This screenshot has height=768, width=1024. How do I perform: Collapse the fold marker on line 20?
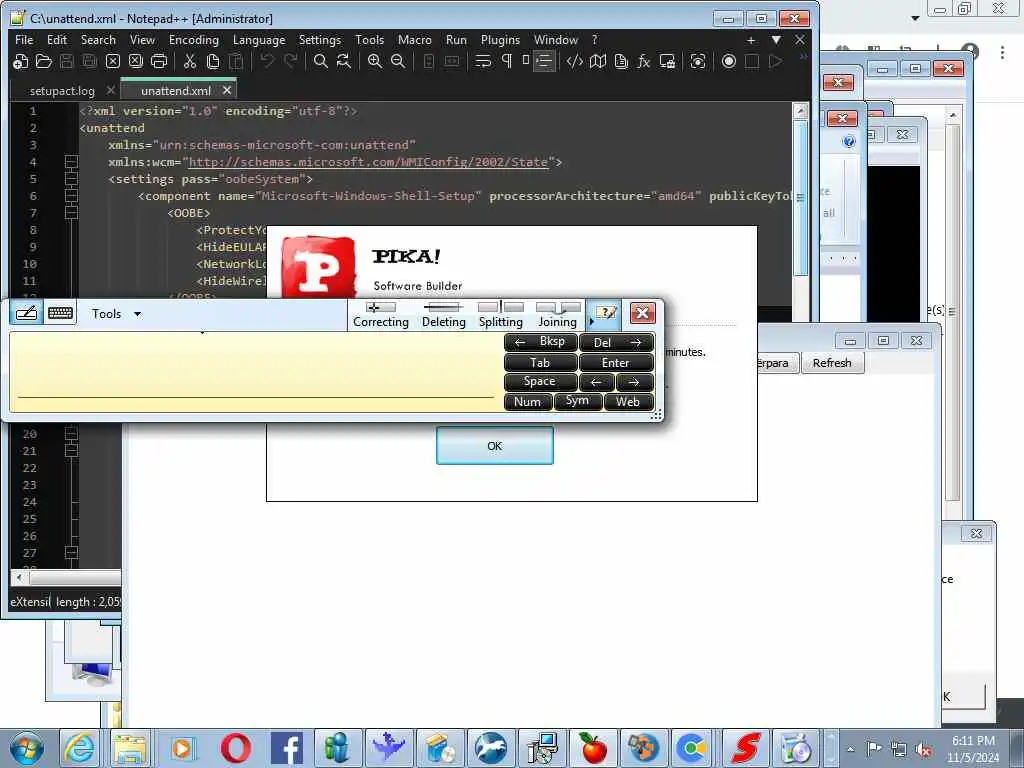click(72, 434)
